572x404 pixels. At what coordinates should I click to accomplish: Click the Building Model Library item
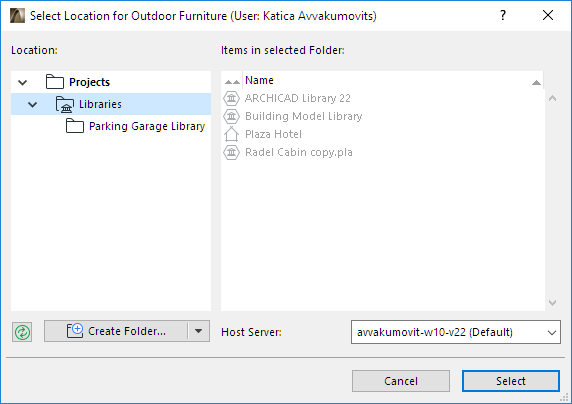[304, 116]
